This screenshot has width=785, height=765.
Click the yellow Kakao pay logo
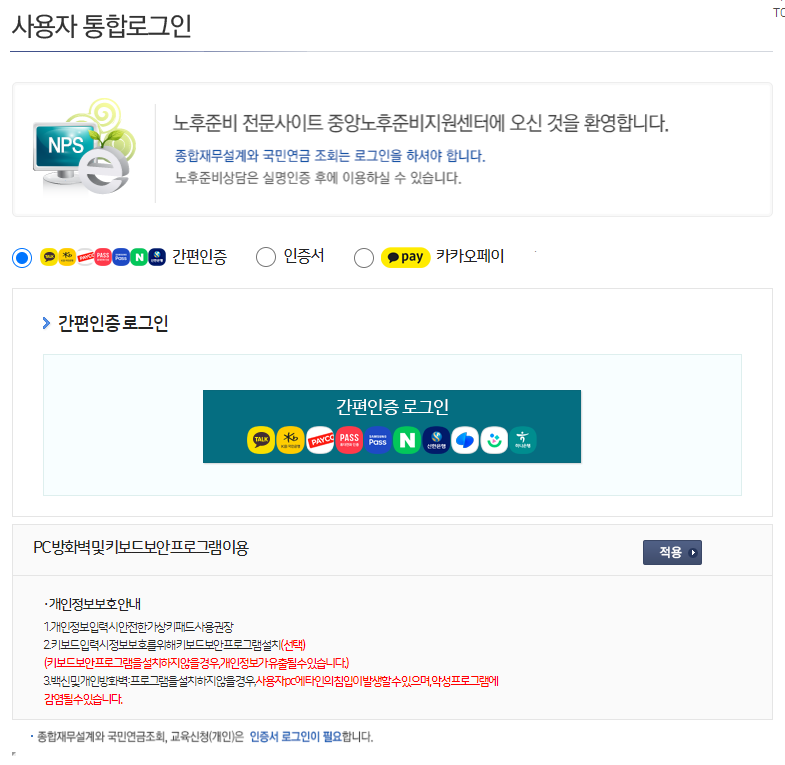point(406,257)
